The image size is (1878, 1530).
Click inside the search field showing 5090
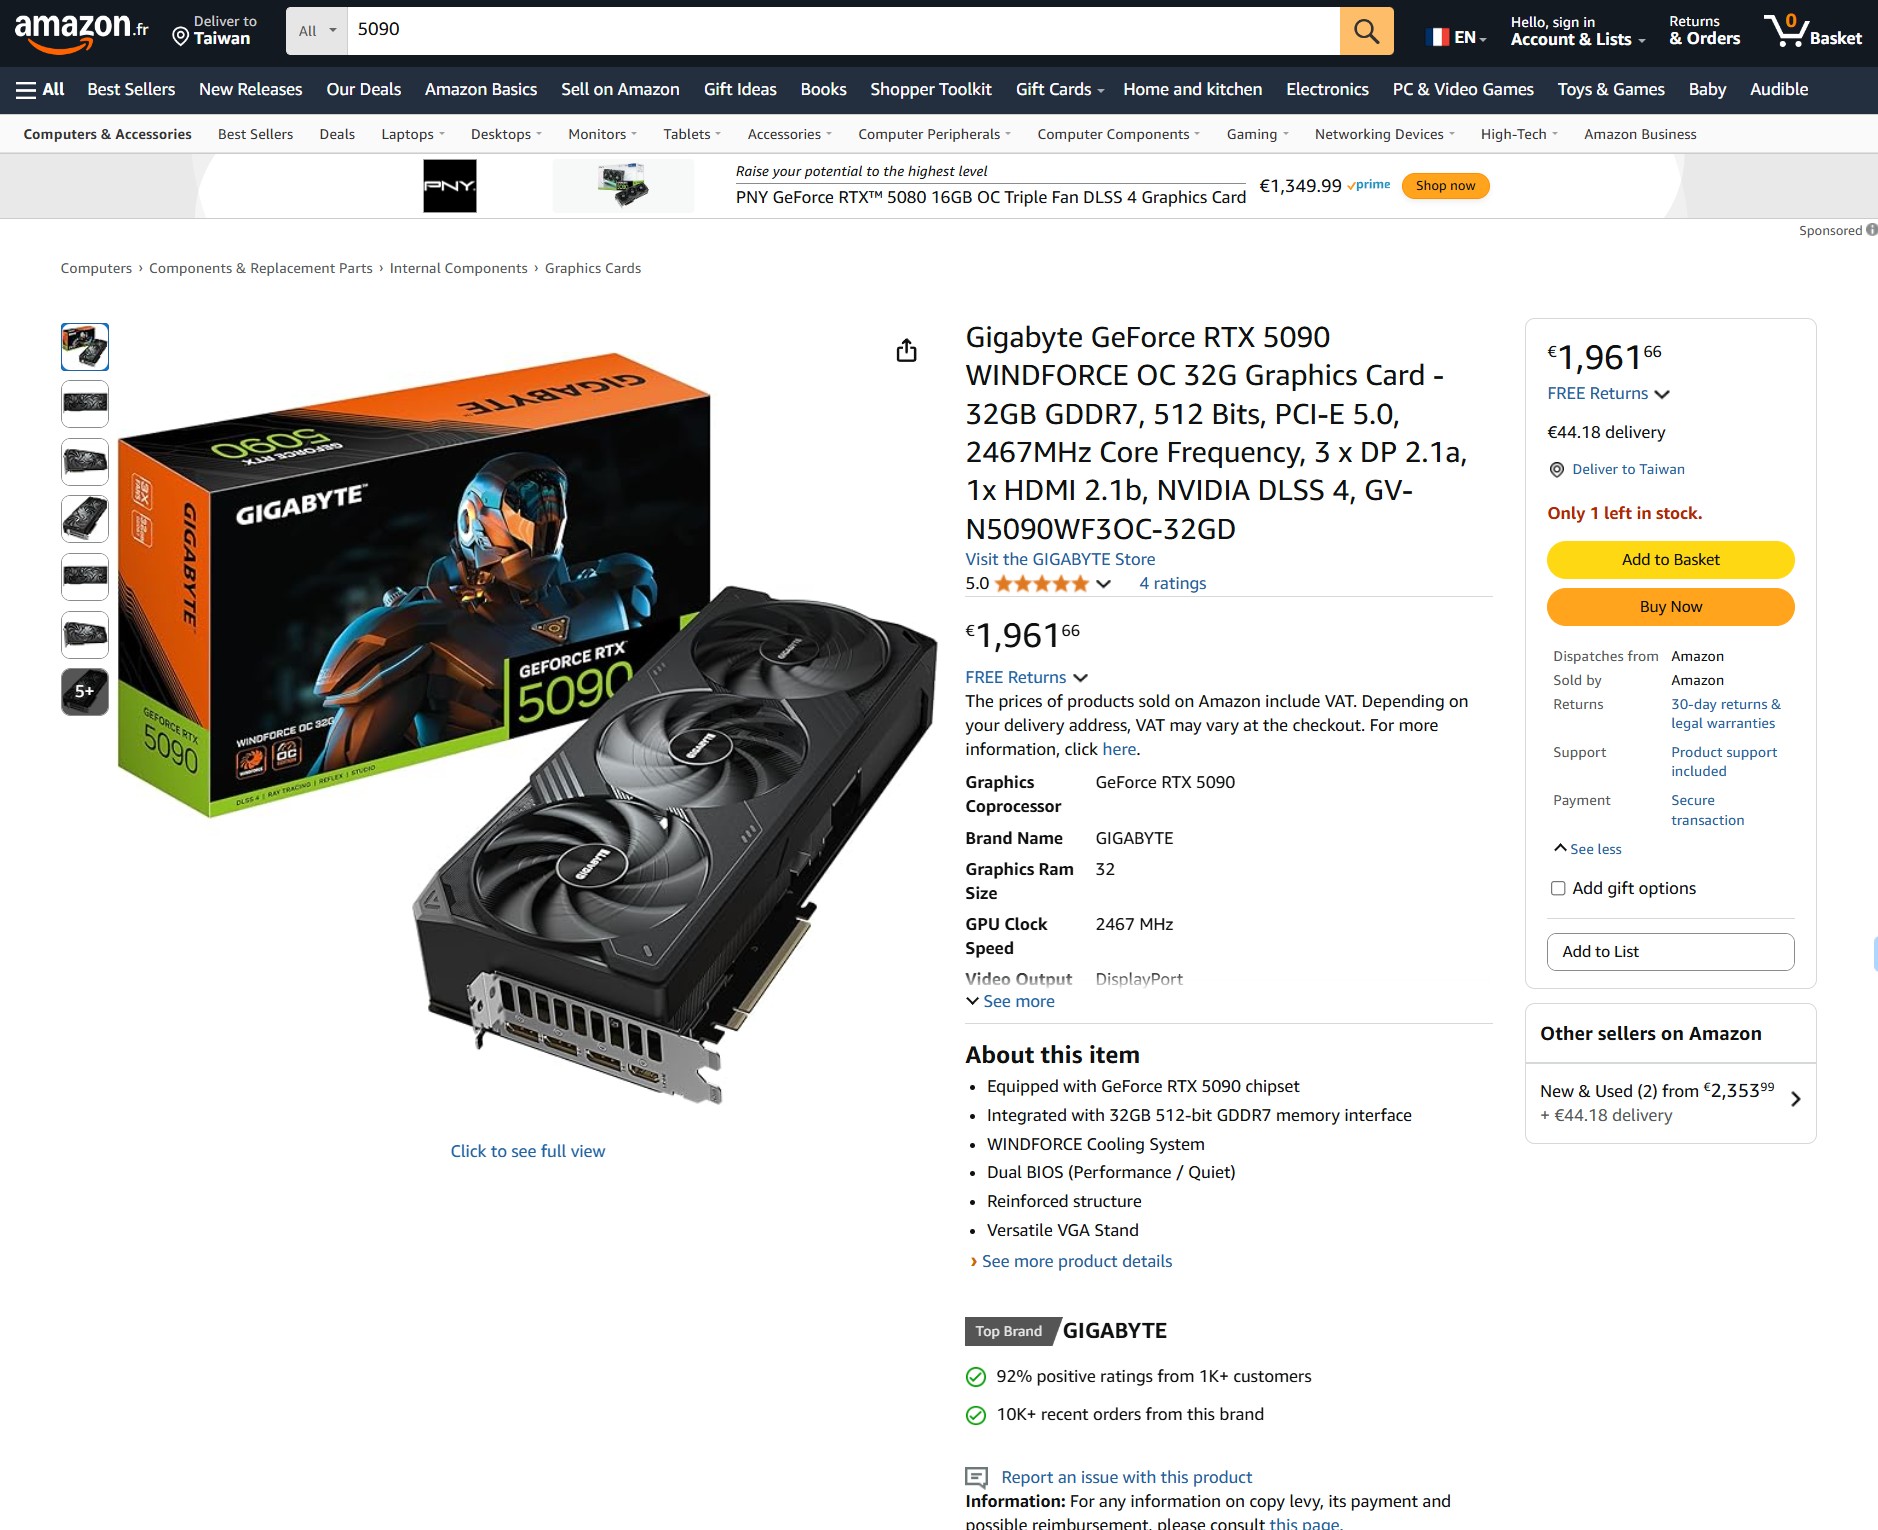point(843,31)
